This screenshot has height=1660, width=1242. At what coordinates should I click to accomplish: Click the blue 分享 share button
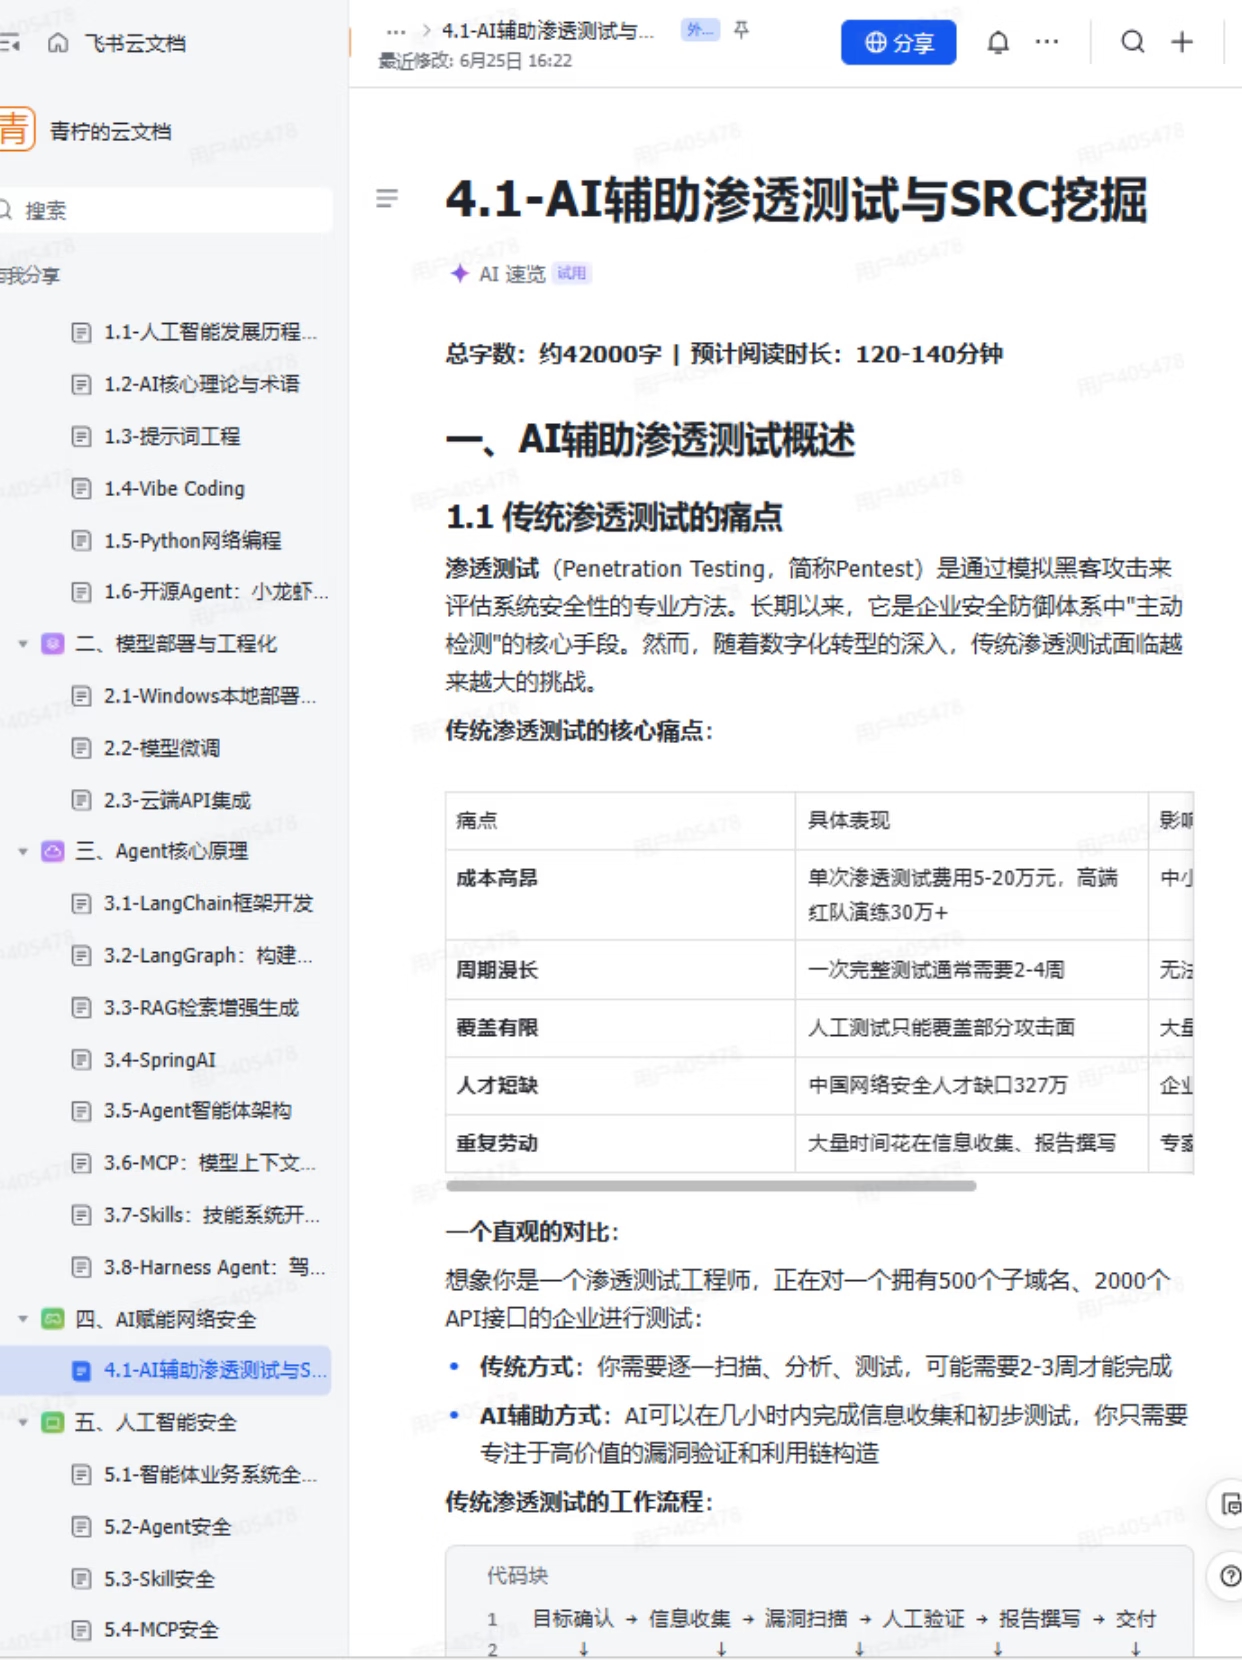[898, 42]
